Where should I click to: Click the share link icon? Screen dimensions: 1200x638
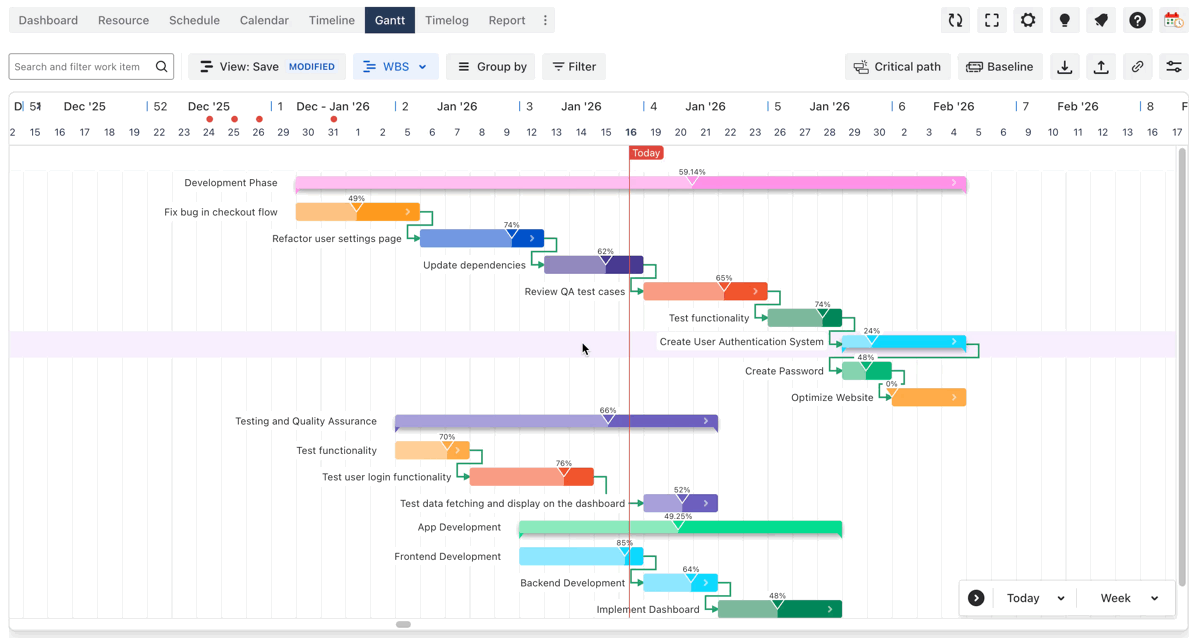[1137, 67]
